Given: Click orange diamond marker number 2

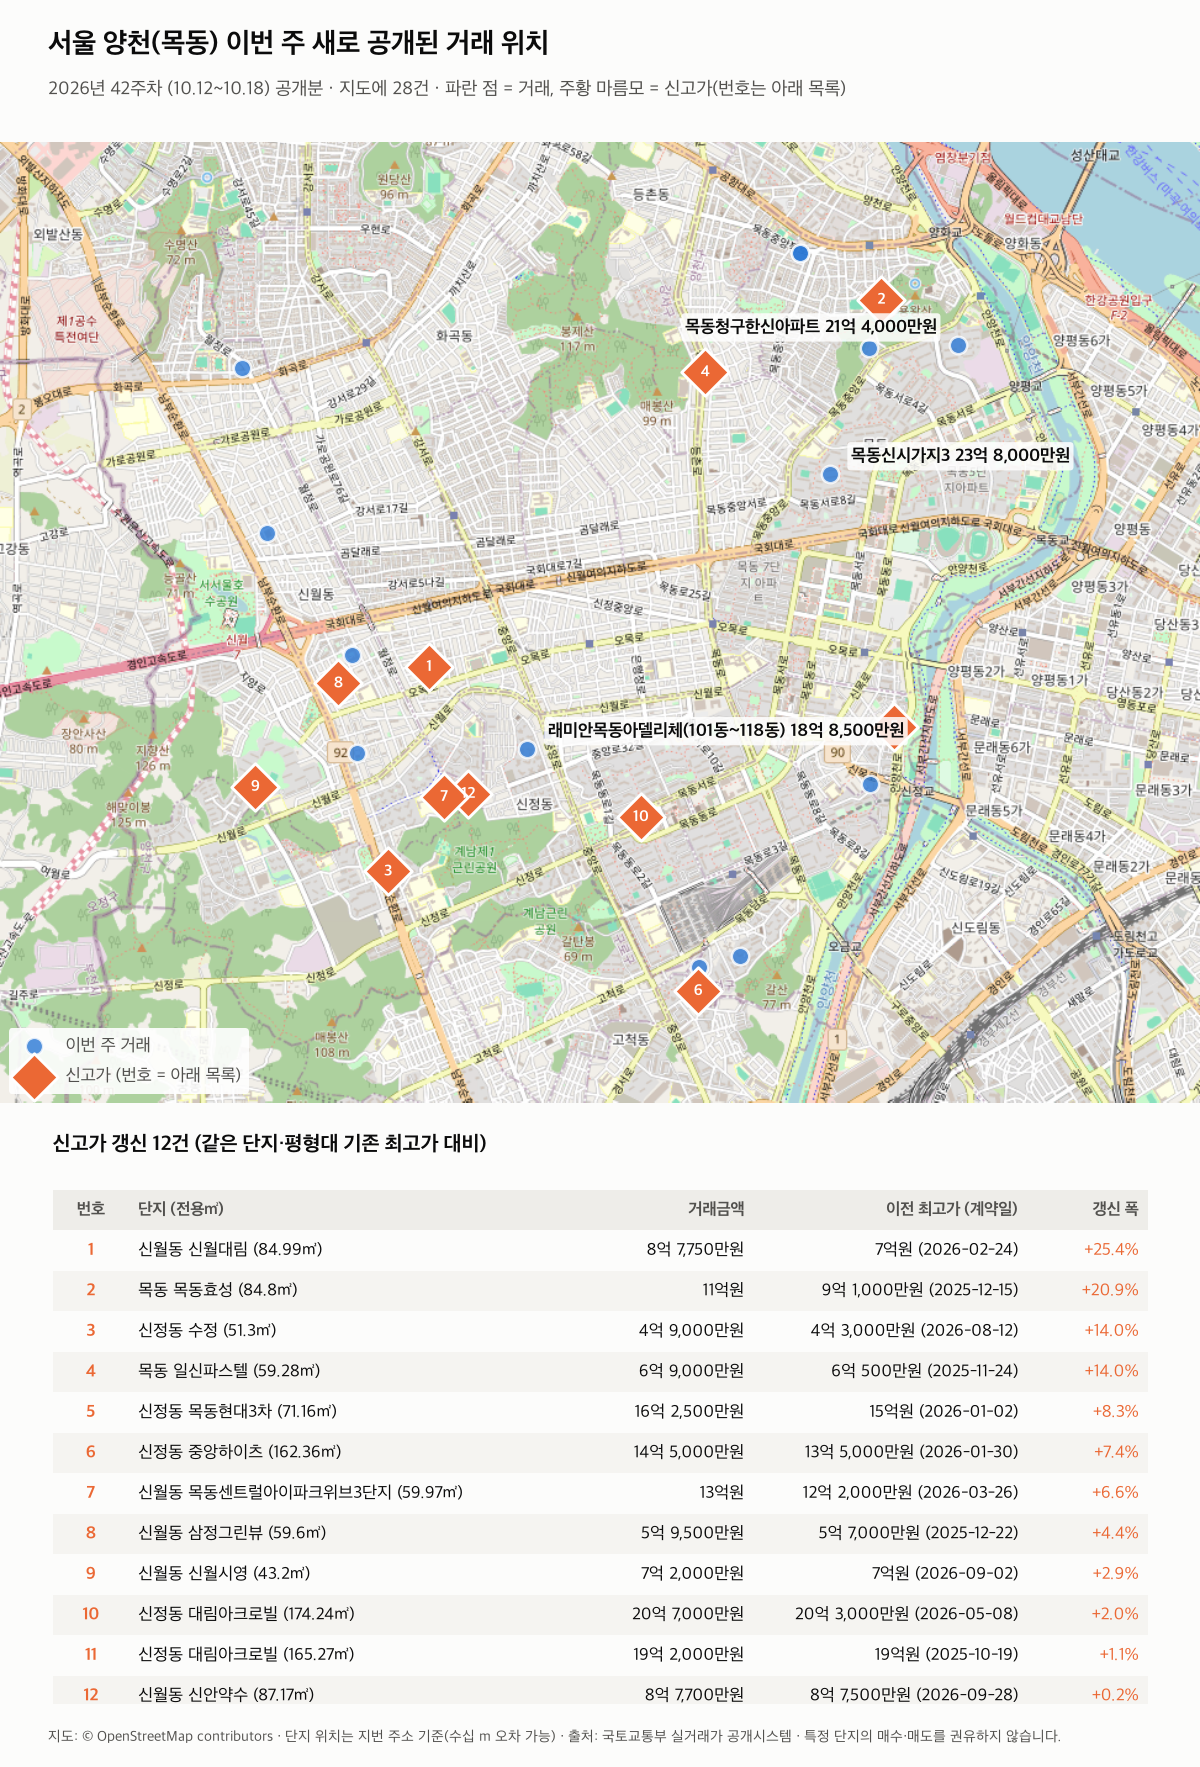Looking at the screenshot, I should click(x=881, y=298).
